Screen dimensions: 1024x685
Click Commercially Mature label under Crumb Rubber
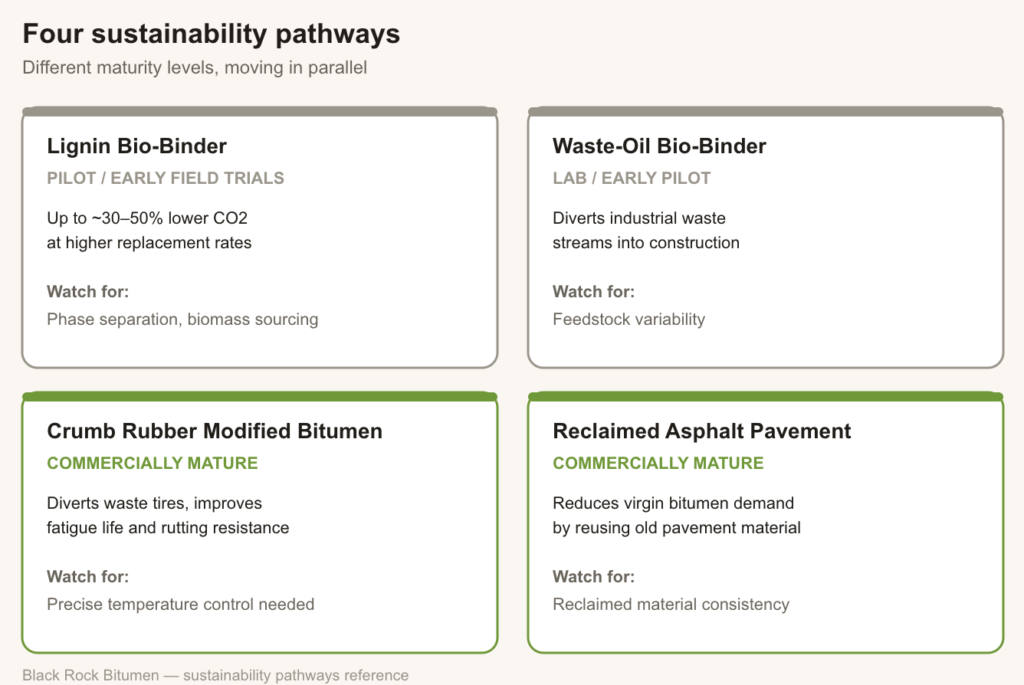coord(152,463)
